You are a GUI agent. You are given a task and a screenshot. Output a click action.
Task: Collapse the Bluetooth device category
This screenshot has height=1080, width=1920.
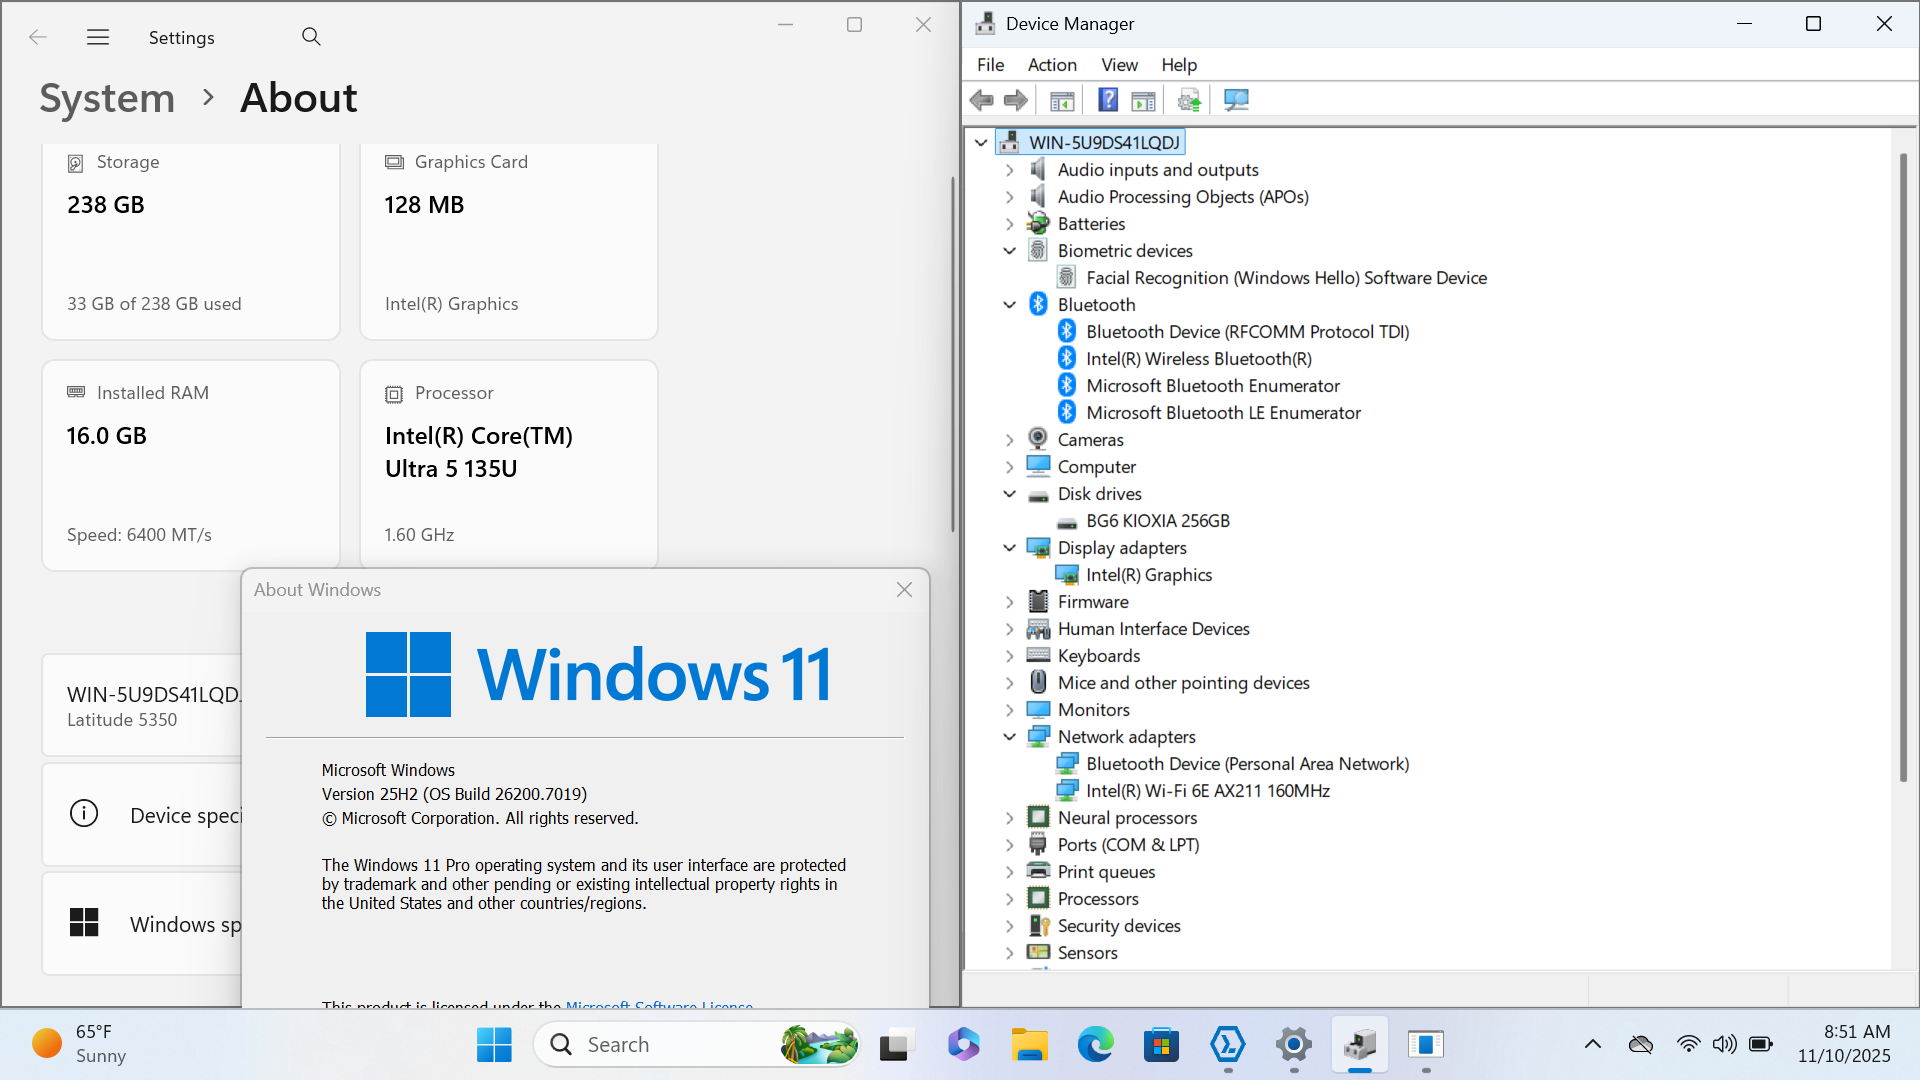coord(1010,305)
